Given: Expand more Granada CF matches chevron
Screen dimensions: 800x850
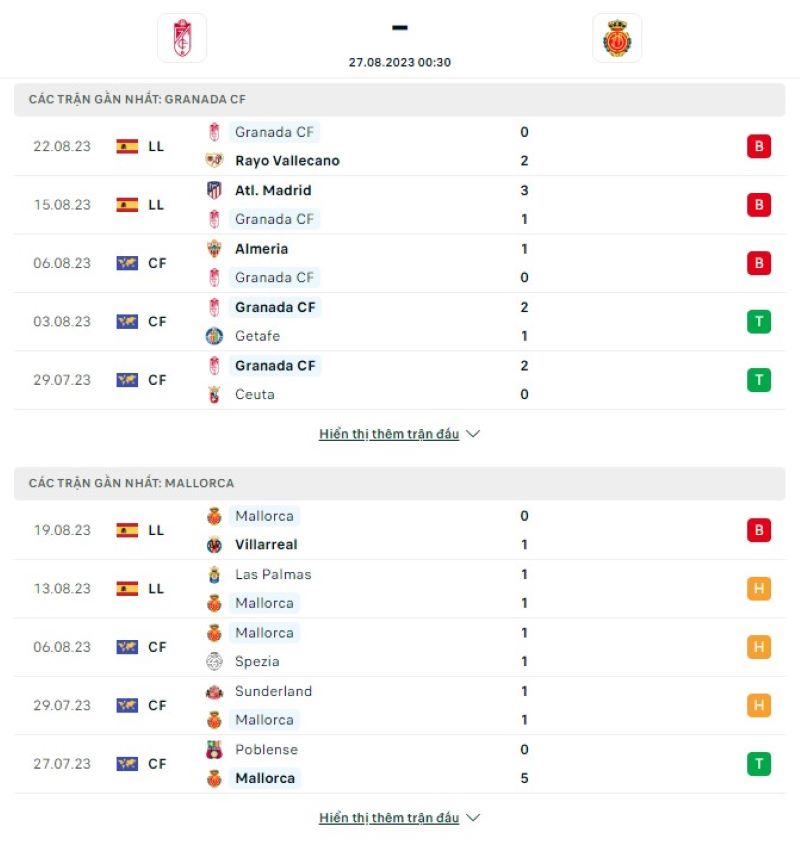Looking at the screenshot, I should pyautogui.click(x=474, y=434).
